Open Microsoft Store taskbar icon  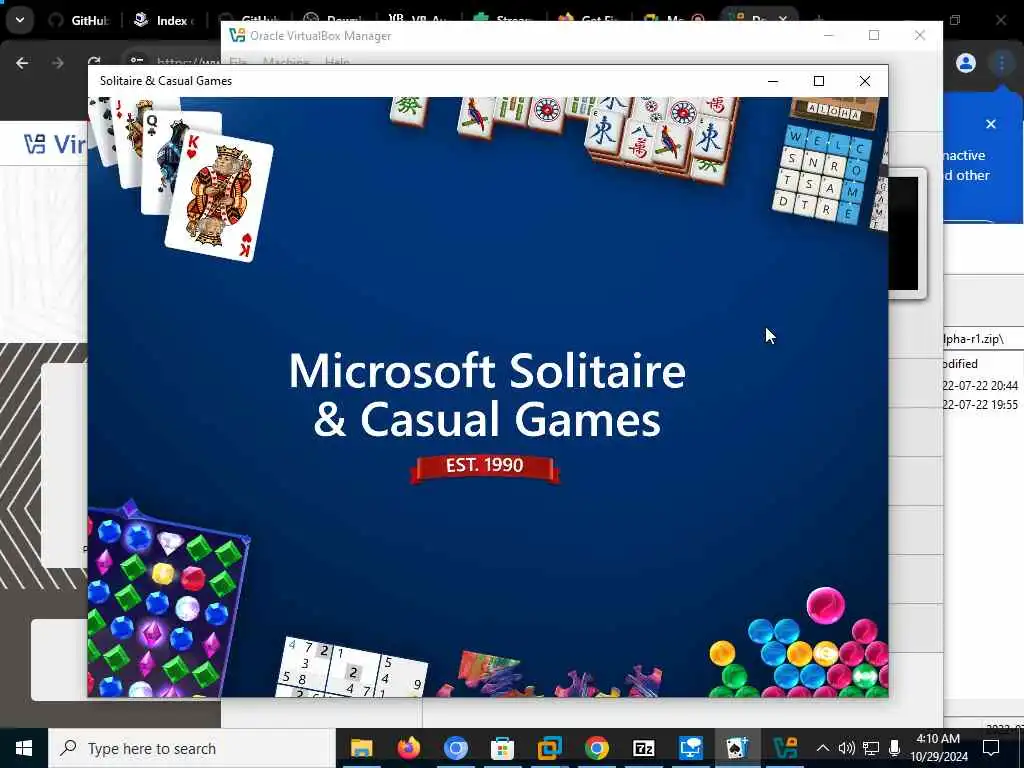point(502,748)
